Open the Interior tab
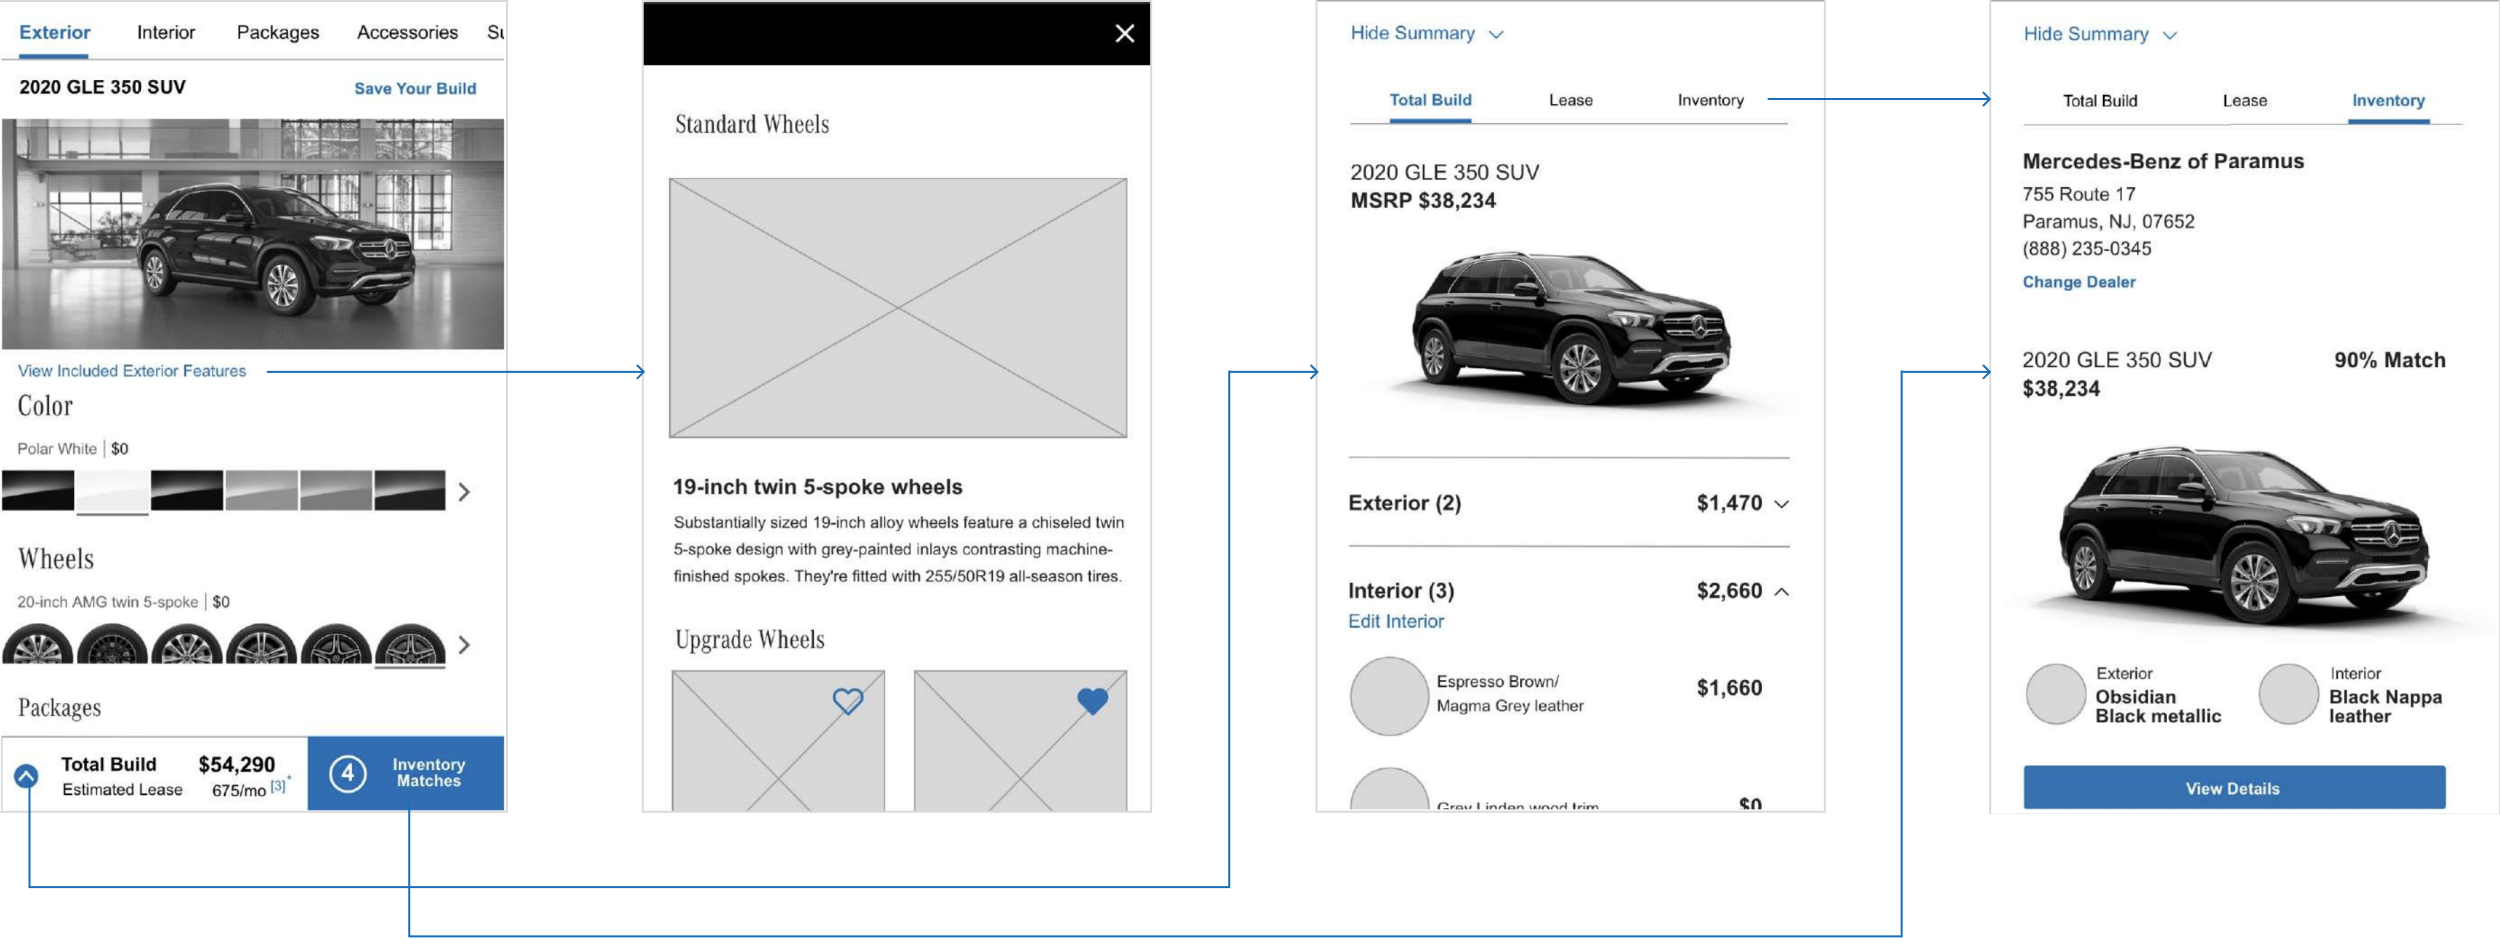Image resolution: width=2500 pixels, height=950 pixels. pyautogui.click(x=166, y=32)
